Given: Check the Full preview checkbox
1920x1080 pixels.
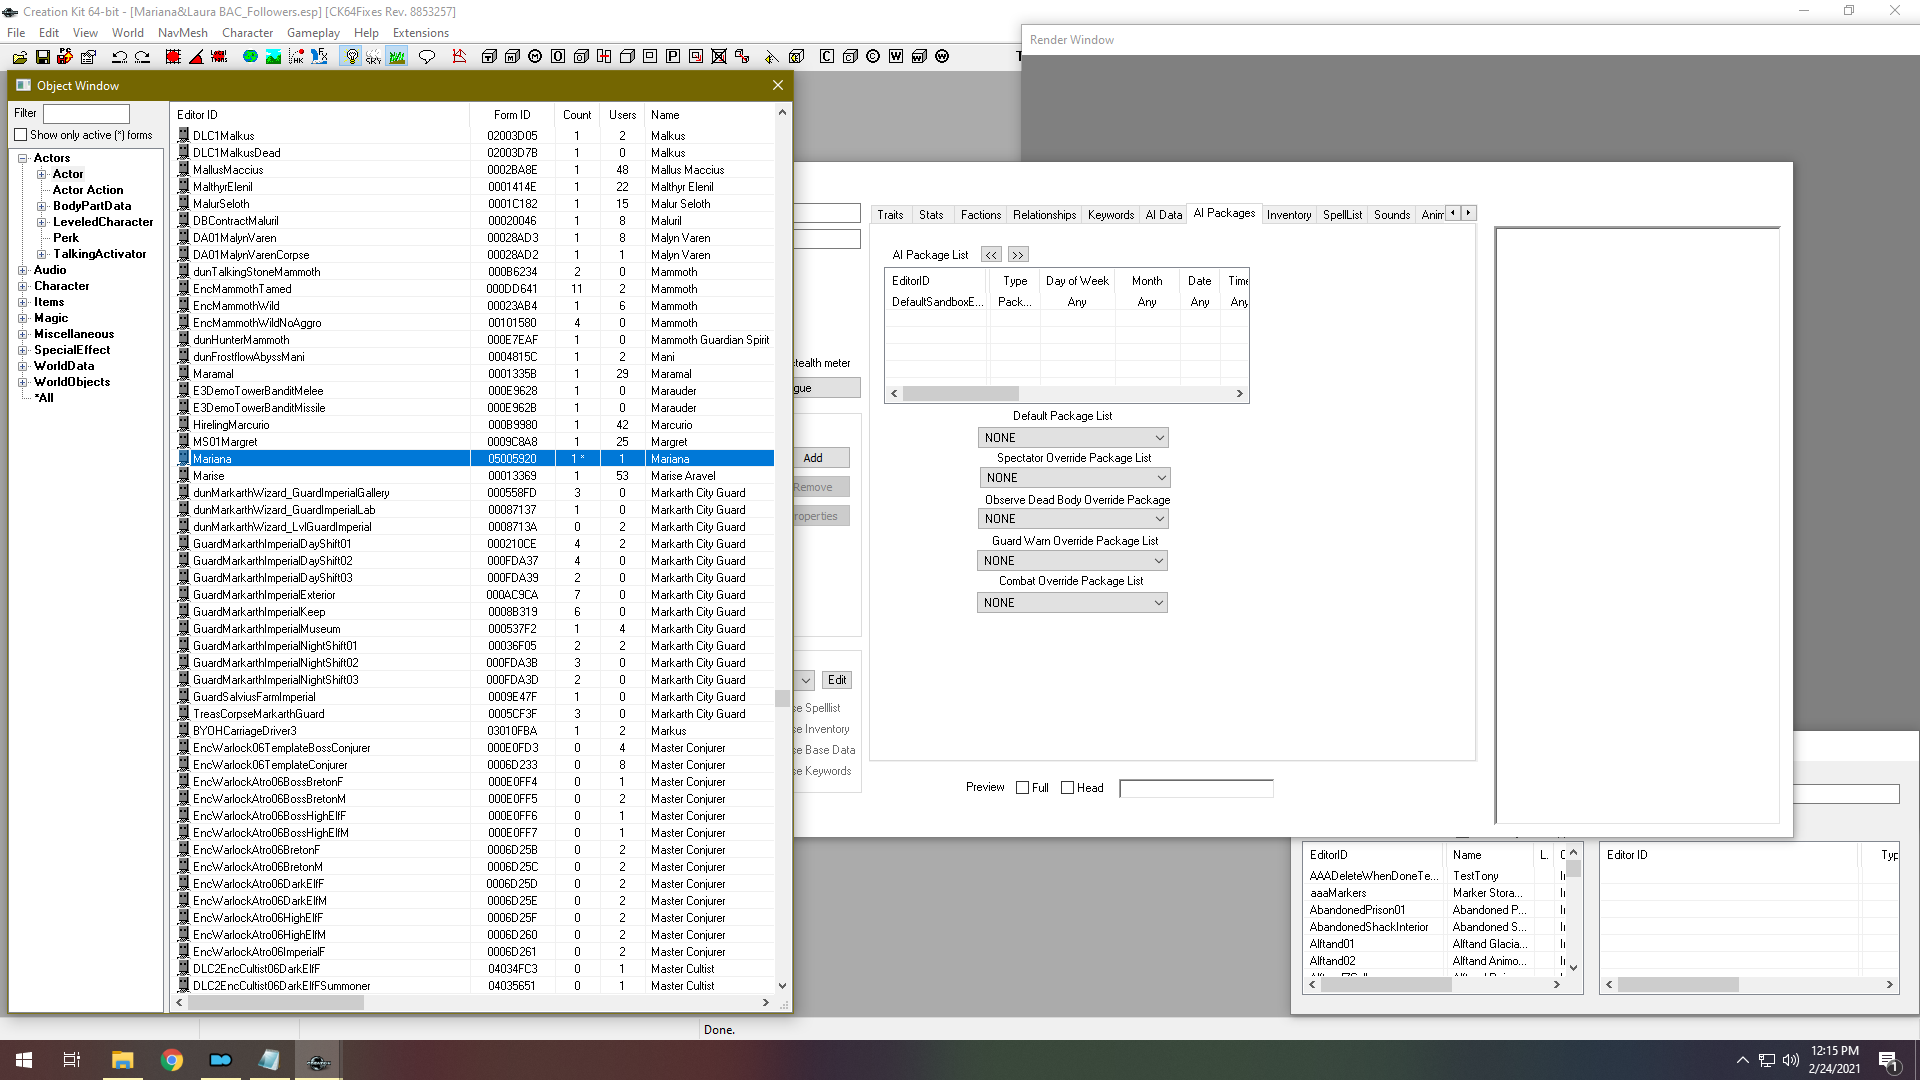Looking at the screenshot, I should click(x=1022, y=788).
